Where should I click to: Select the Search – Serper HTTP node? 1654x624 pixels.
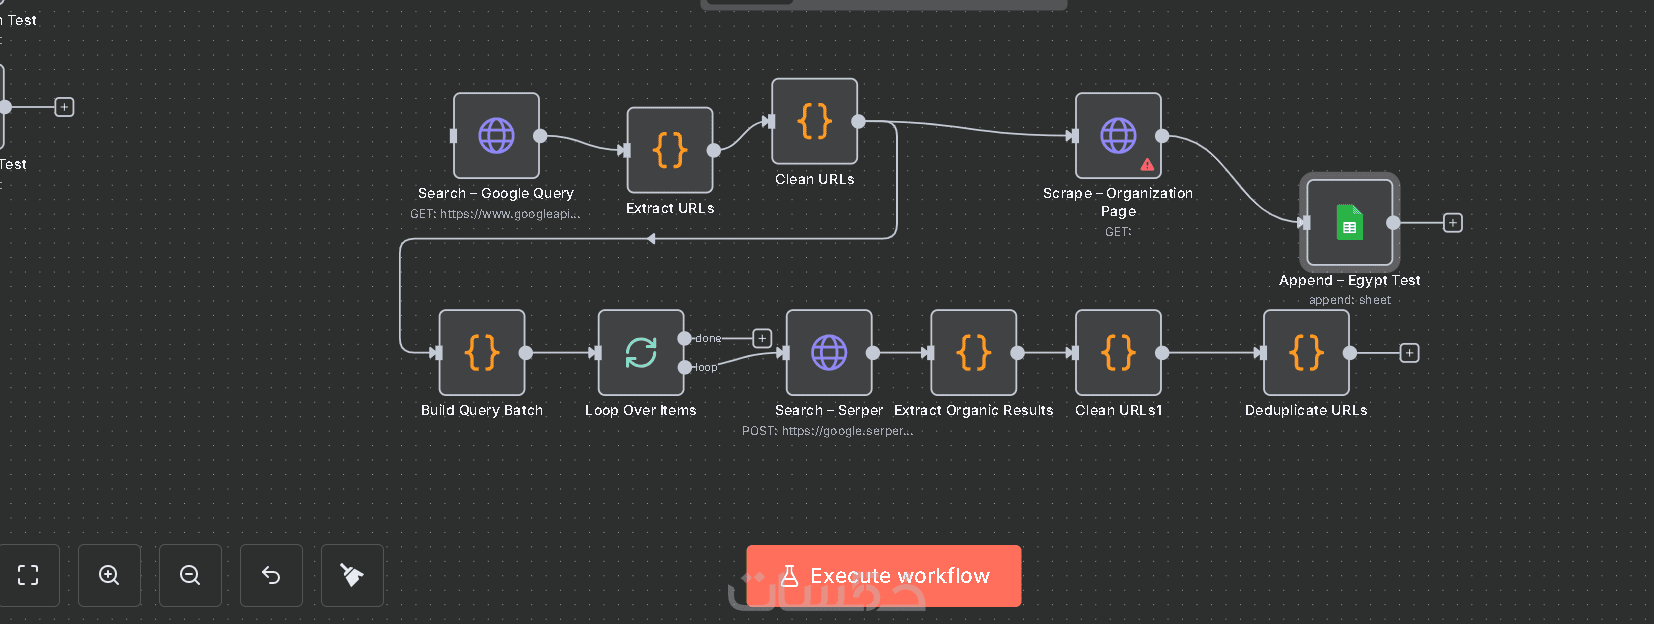[x=829, y=353]
